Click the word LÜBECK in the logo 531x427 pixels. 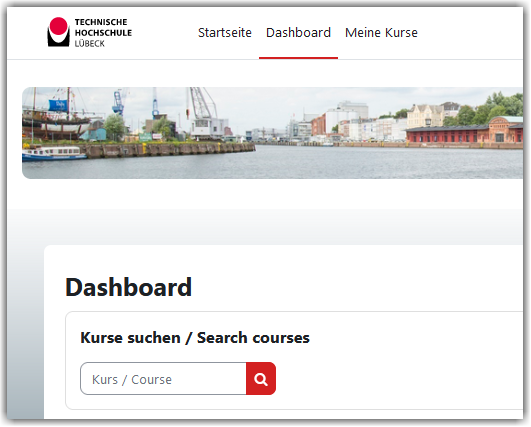tap(90, 44)
